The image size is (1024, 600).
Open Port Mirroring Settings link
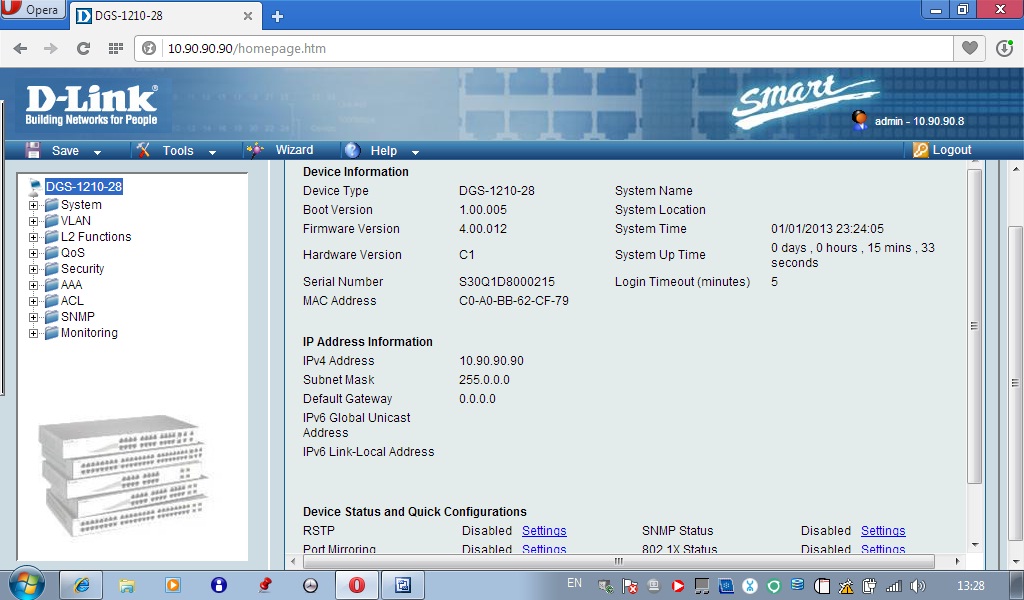(544, 549)
